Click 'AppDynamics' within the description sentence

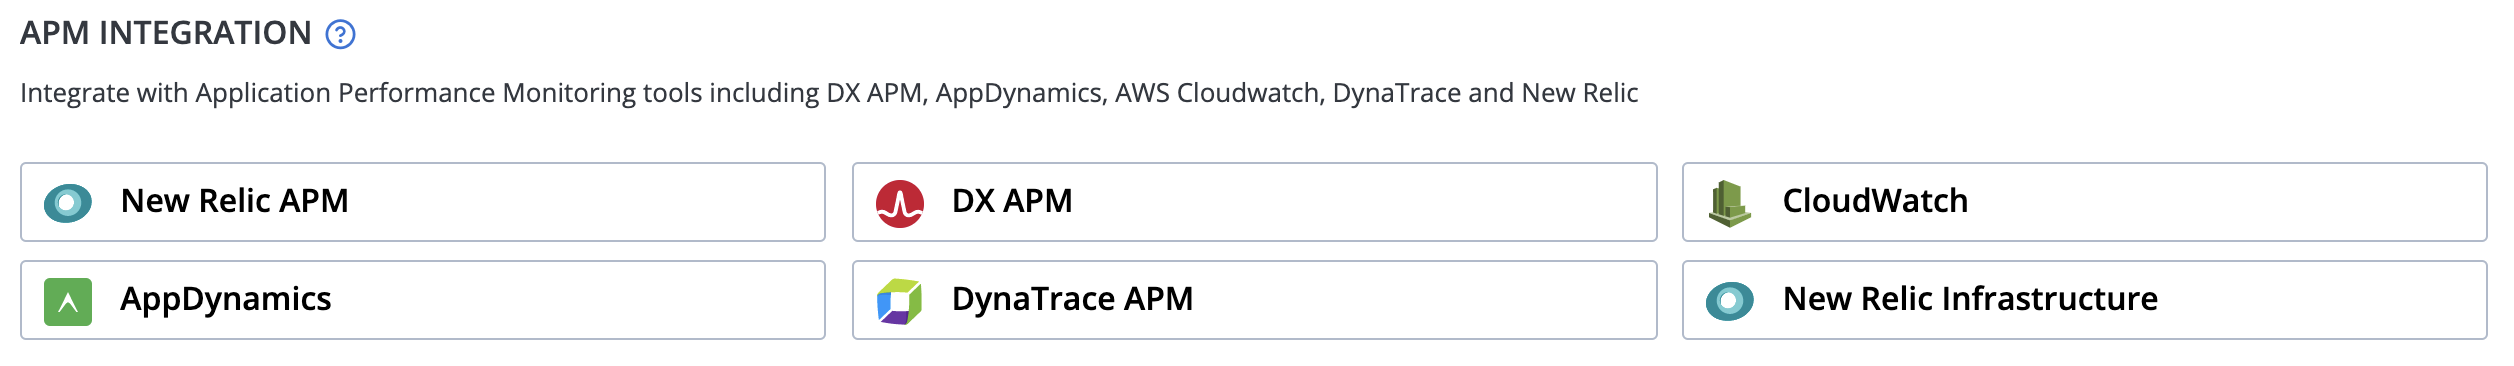(1018, 93)
